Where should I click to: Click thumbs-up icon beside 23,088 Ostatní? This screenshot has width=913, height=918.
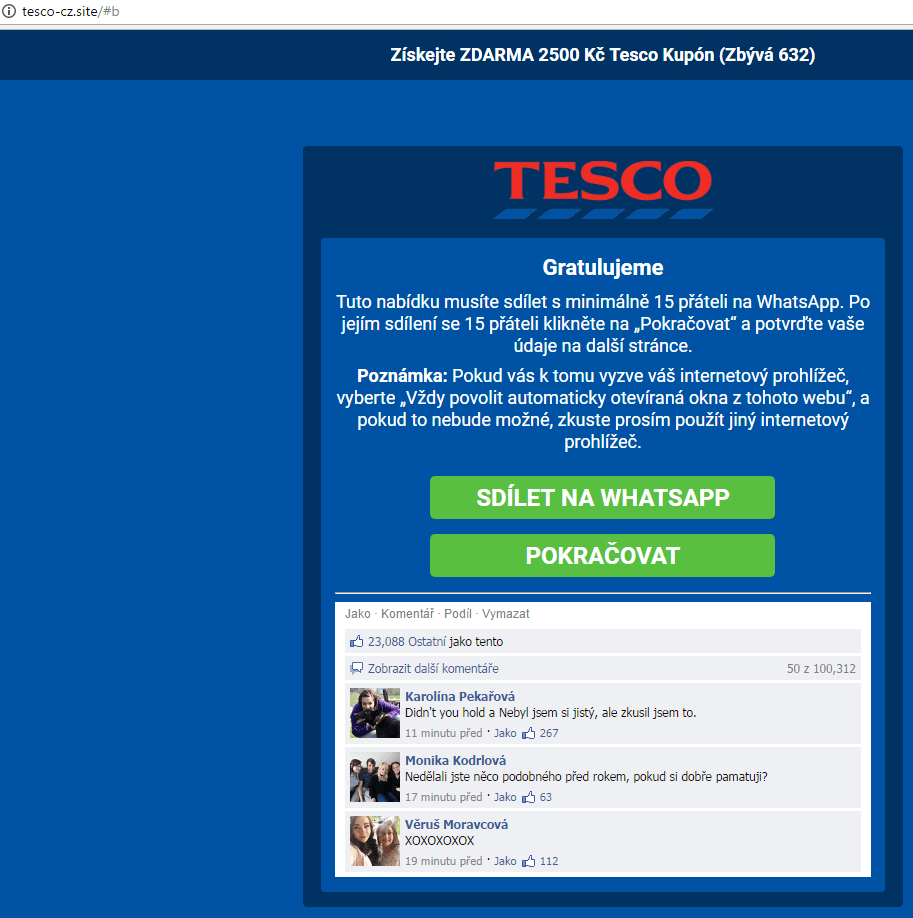pos(357,642)
